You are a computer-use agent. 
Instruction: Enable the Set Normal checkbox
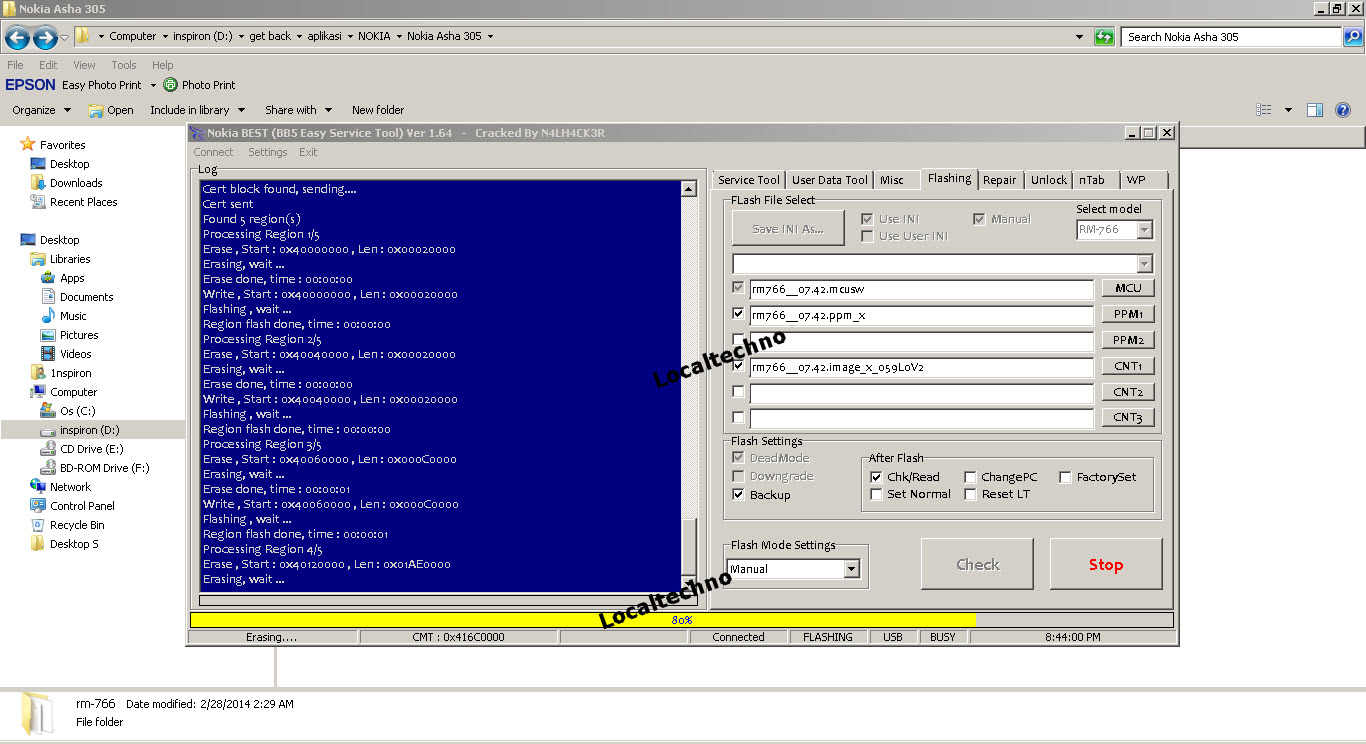(x=877, y=494)
